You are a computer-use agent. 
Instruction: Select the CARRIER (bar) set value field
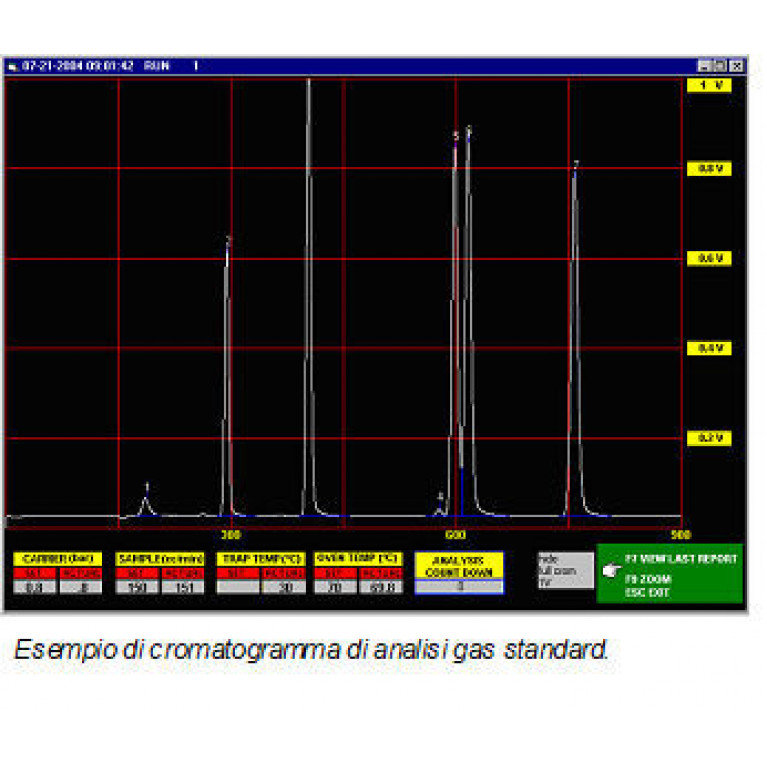(x=34, y=587)
